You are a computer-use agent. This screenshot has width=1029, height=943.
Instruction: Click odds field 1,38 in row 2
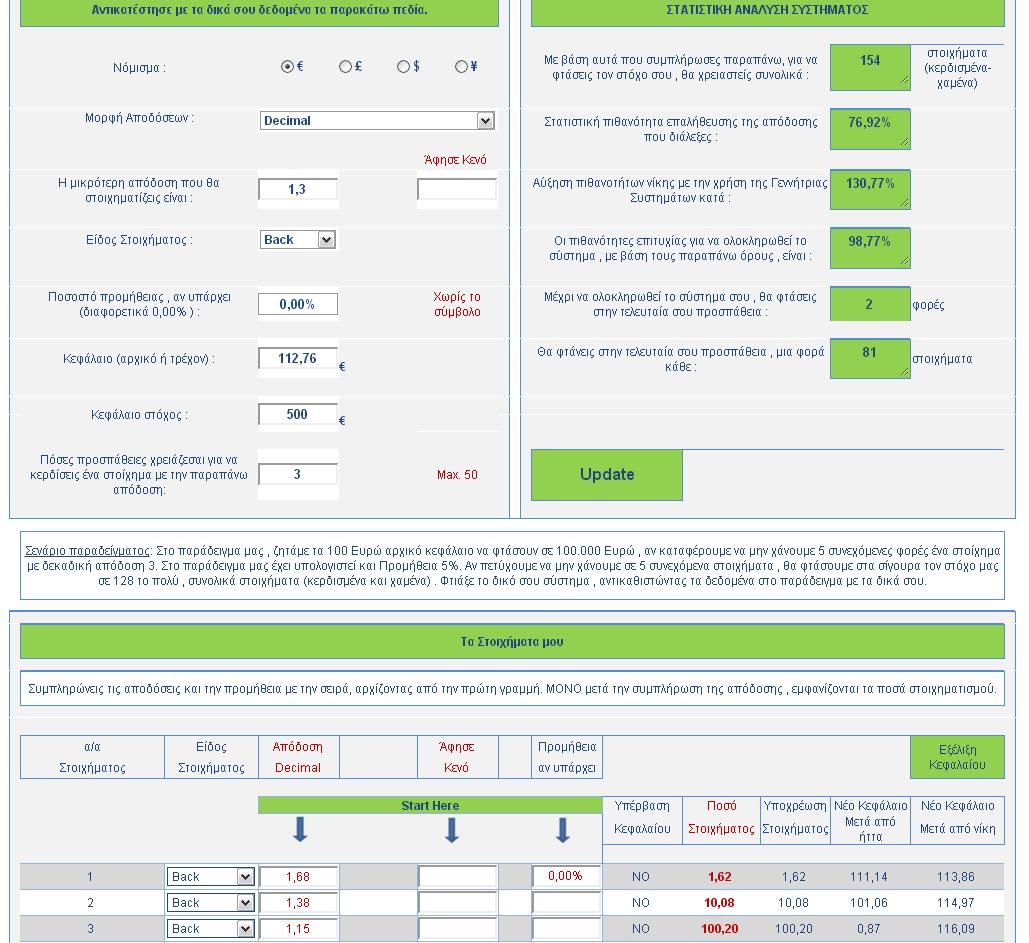point(299,903)
